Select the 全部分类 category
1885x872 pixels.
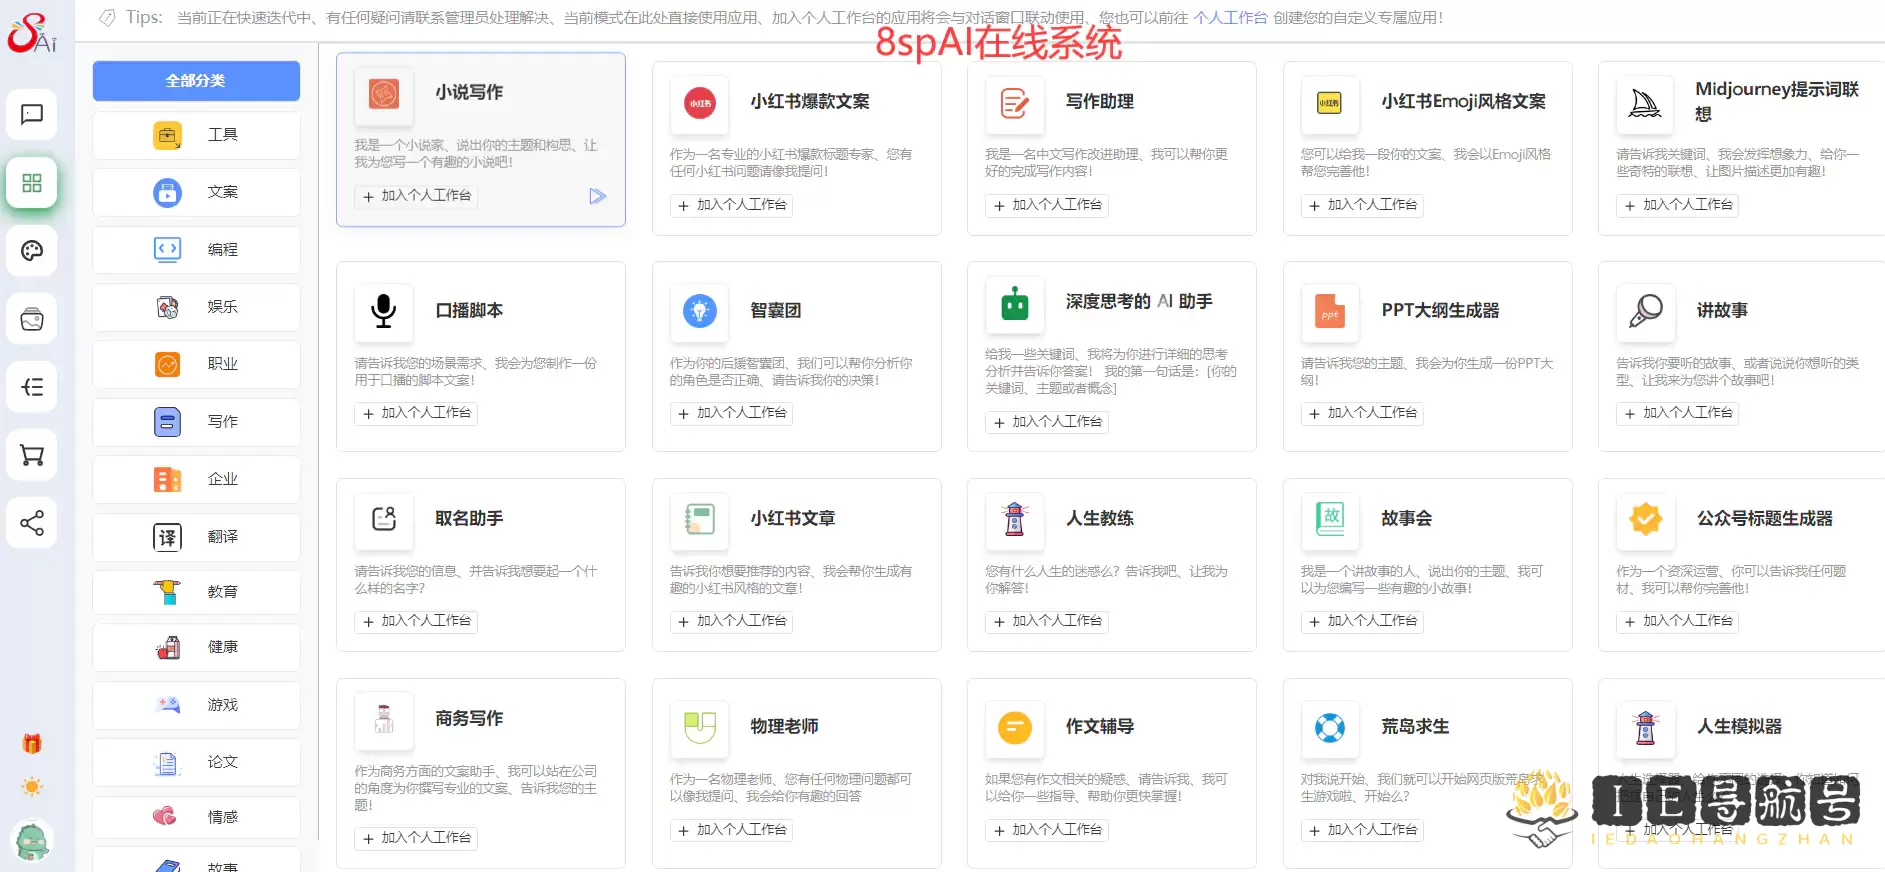pos(196,81)
